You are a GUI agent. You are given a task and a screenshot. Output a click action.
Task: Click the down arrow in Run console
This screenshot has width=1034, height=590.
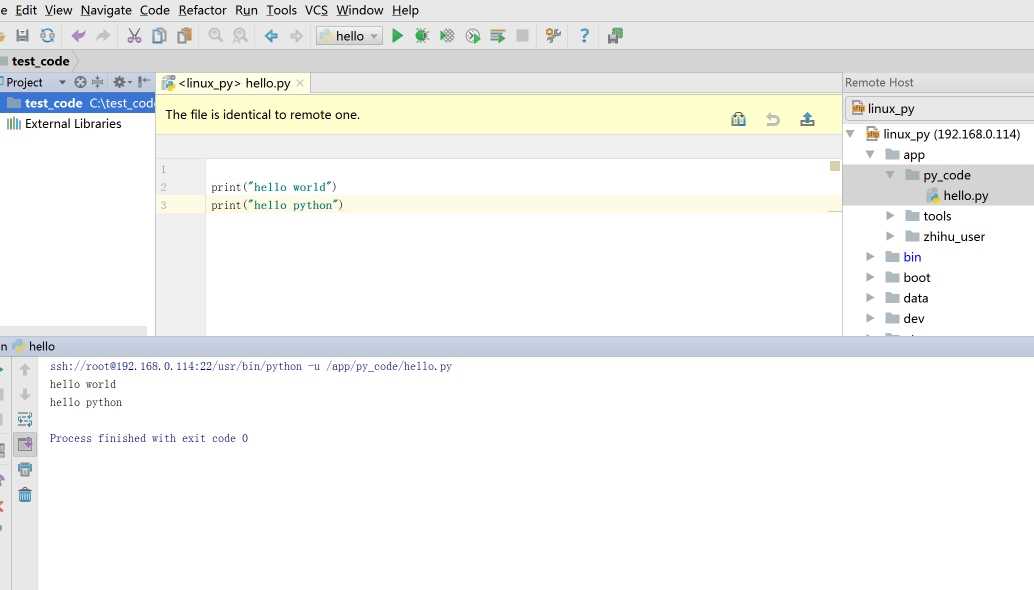[x=24, y=394]
